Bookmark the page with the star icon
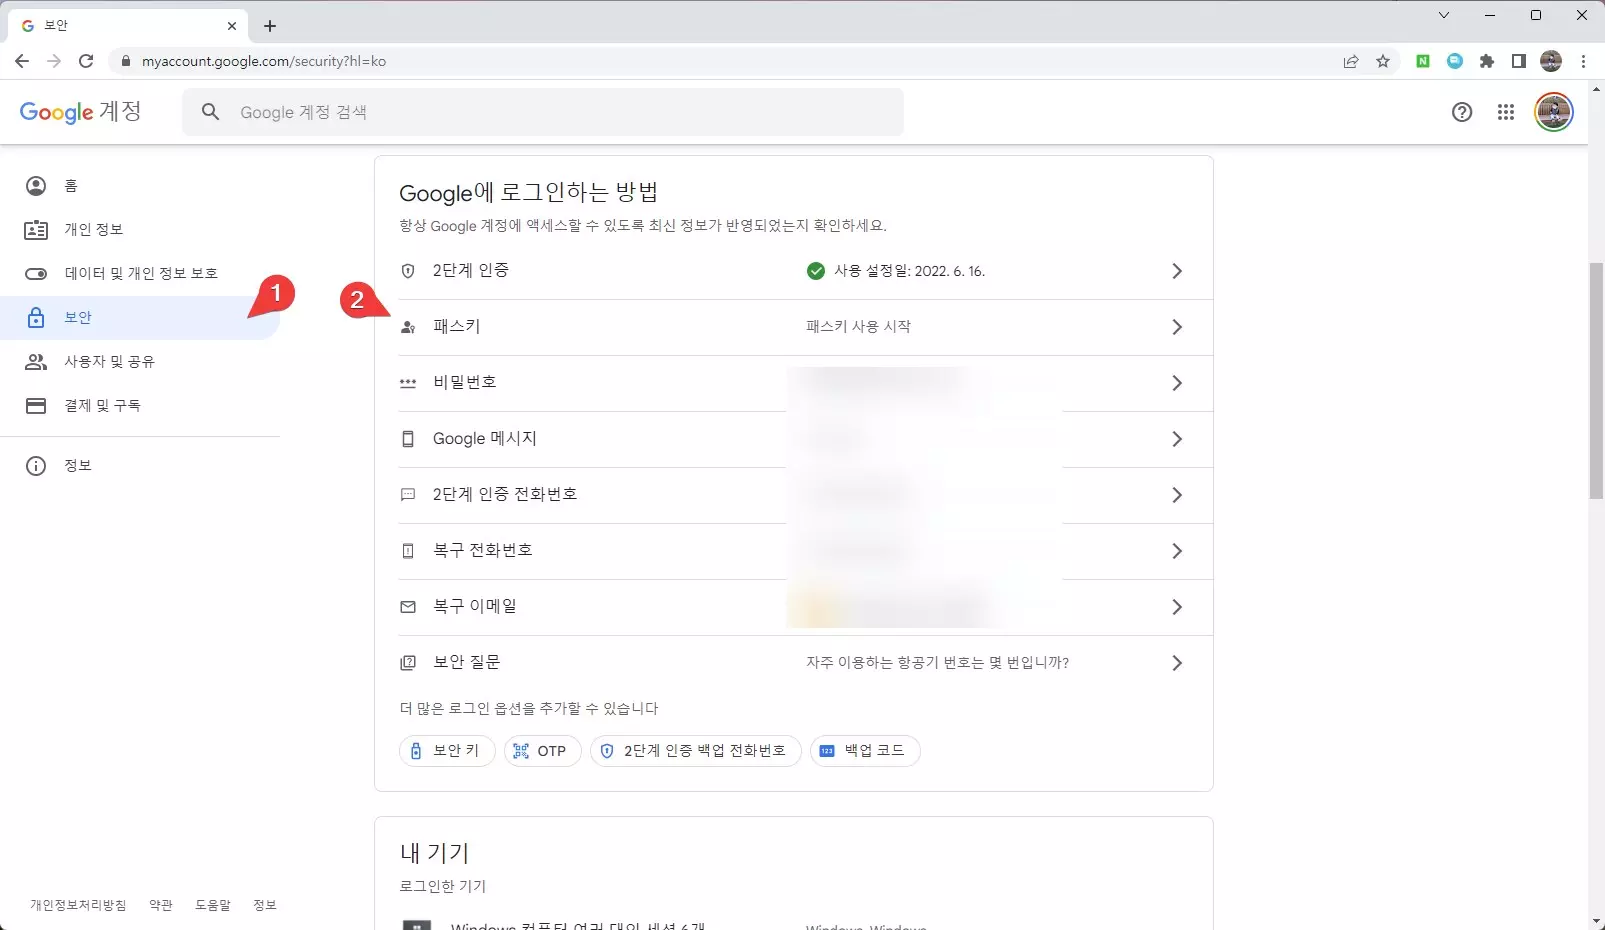The height and width of the screenshot is (930, 1605). pyautogui.click(x=1384, y=61)
